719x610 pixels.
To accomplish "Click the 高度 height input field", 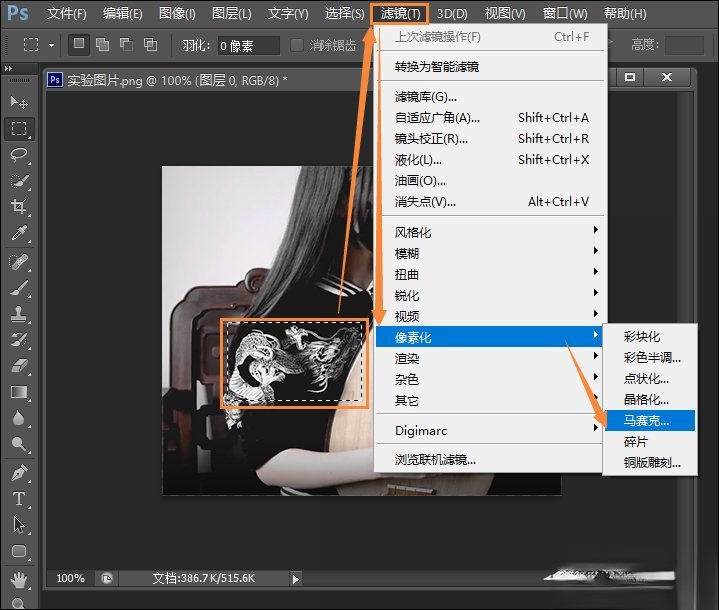I will [x=684, y=45].
